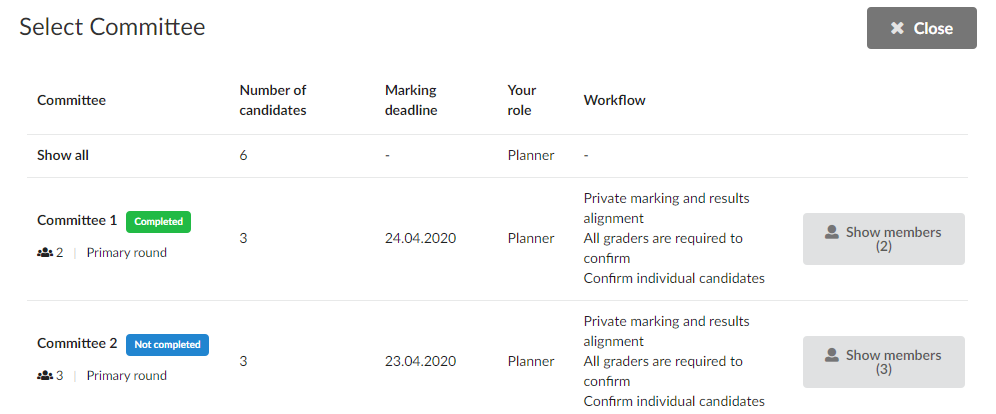Click Primary round label under Committee 2
This screenshot has height=414, width=996.
coord(126,376)
